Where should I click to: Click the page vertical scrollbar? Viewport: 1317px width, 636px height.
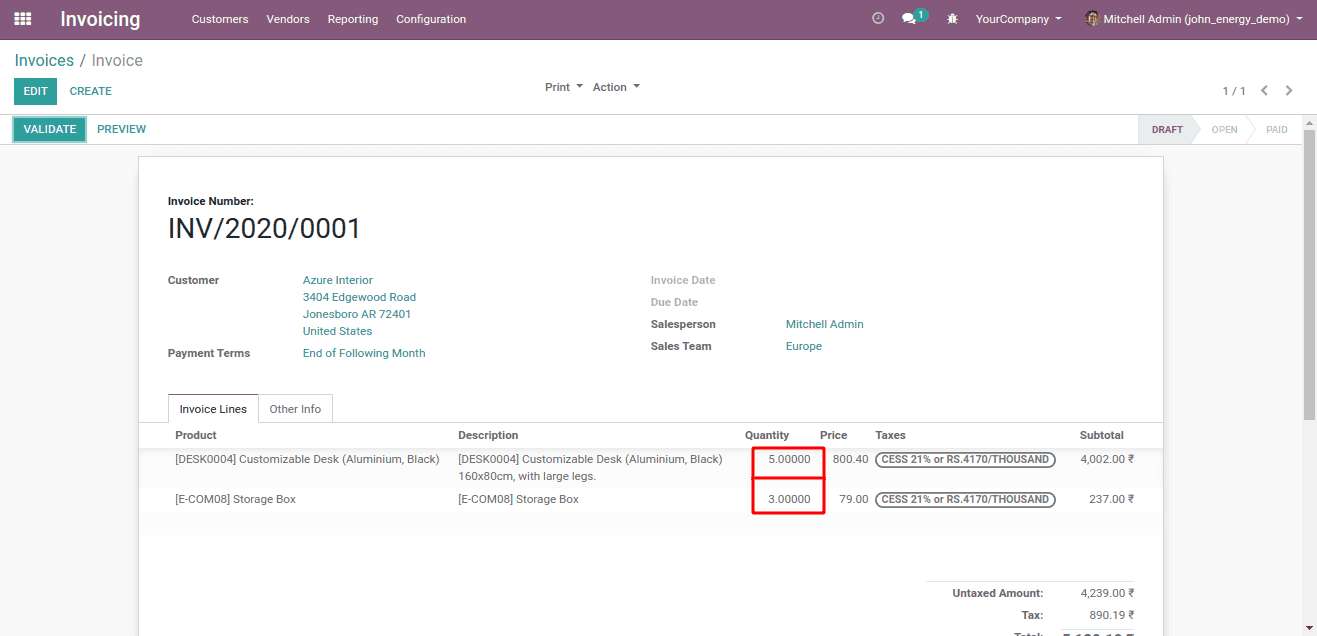point(1310,275)
